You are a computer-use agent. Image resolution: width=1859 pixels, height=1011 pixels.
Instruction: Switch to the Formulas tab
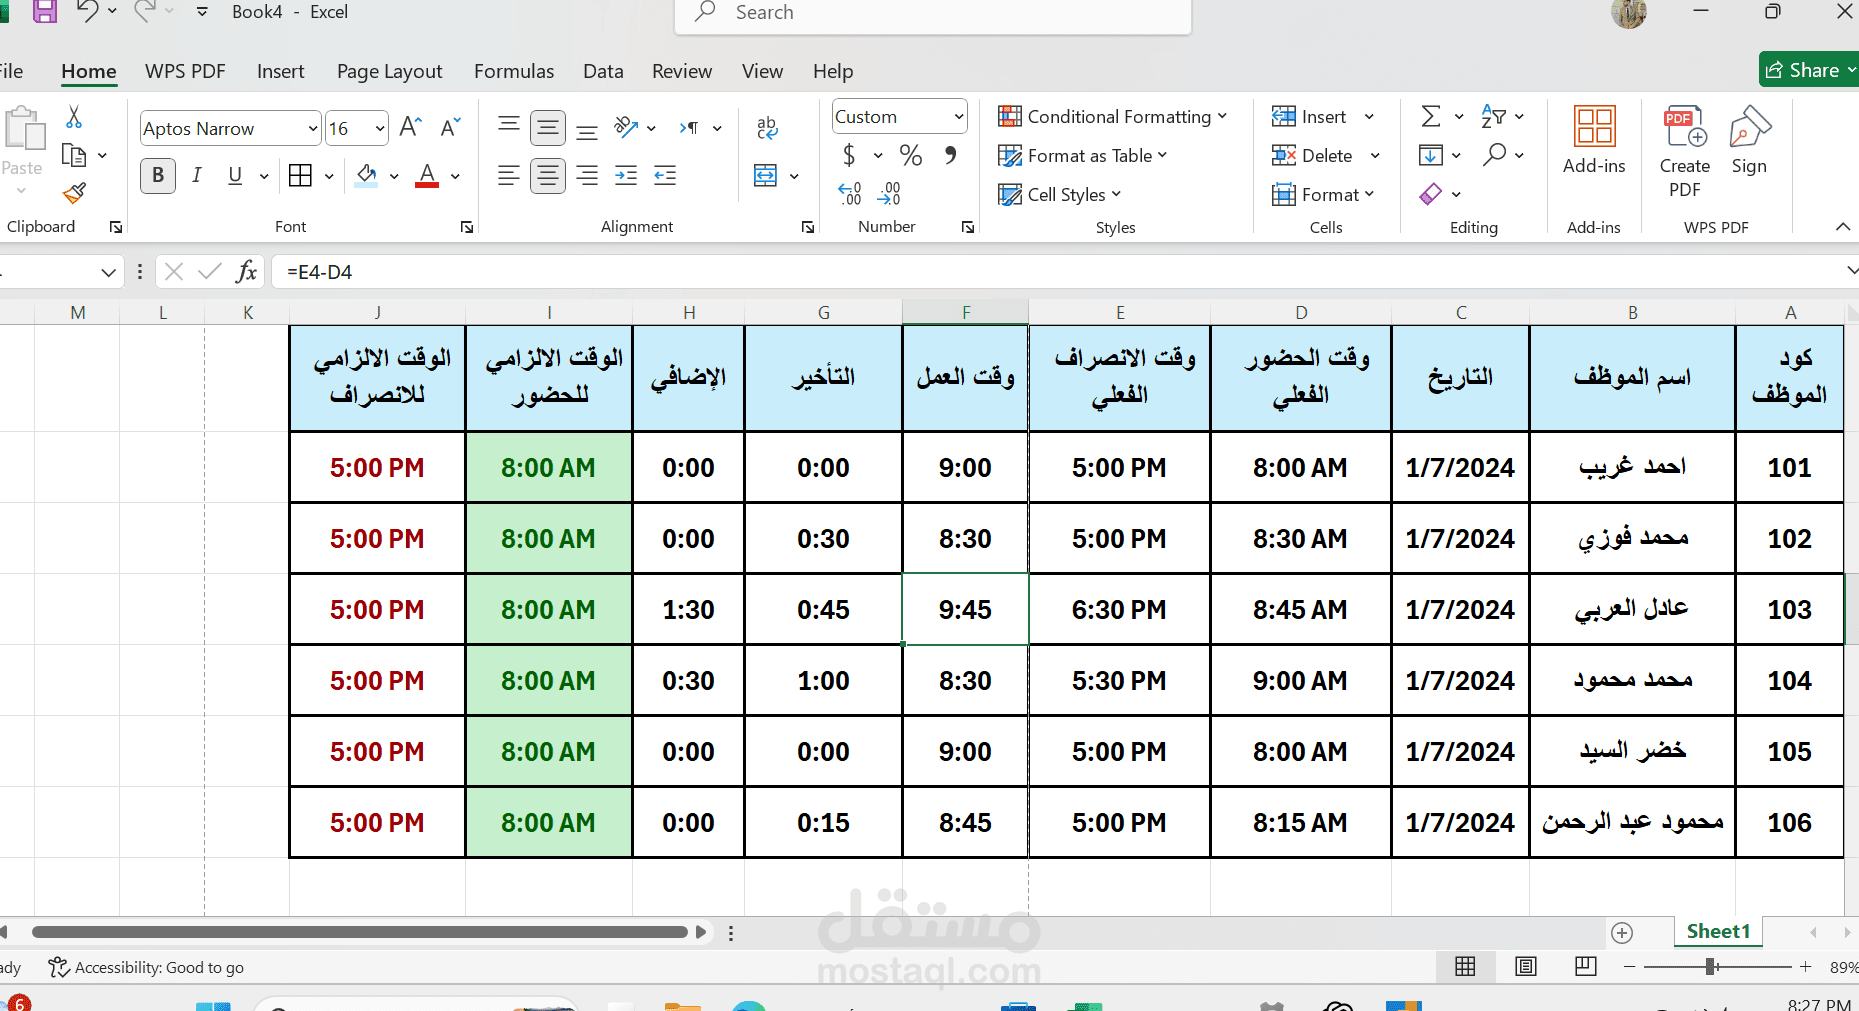(513, 71)
